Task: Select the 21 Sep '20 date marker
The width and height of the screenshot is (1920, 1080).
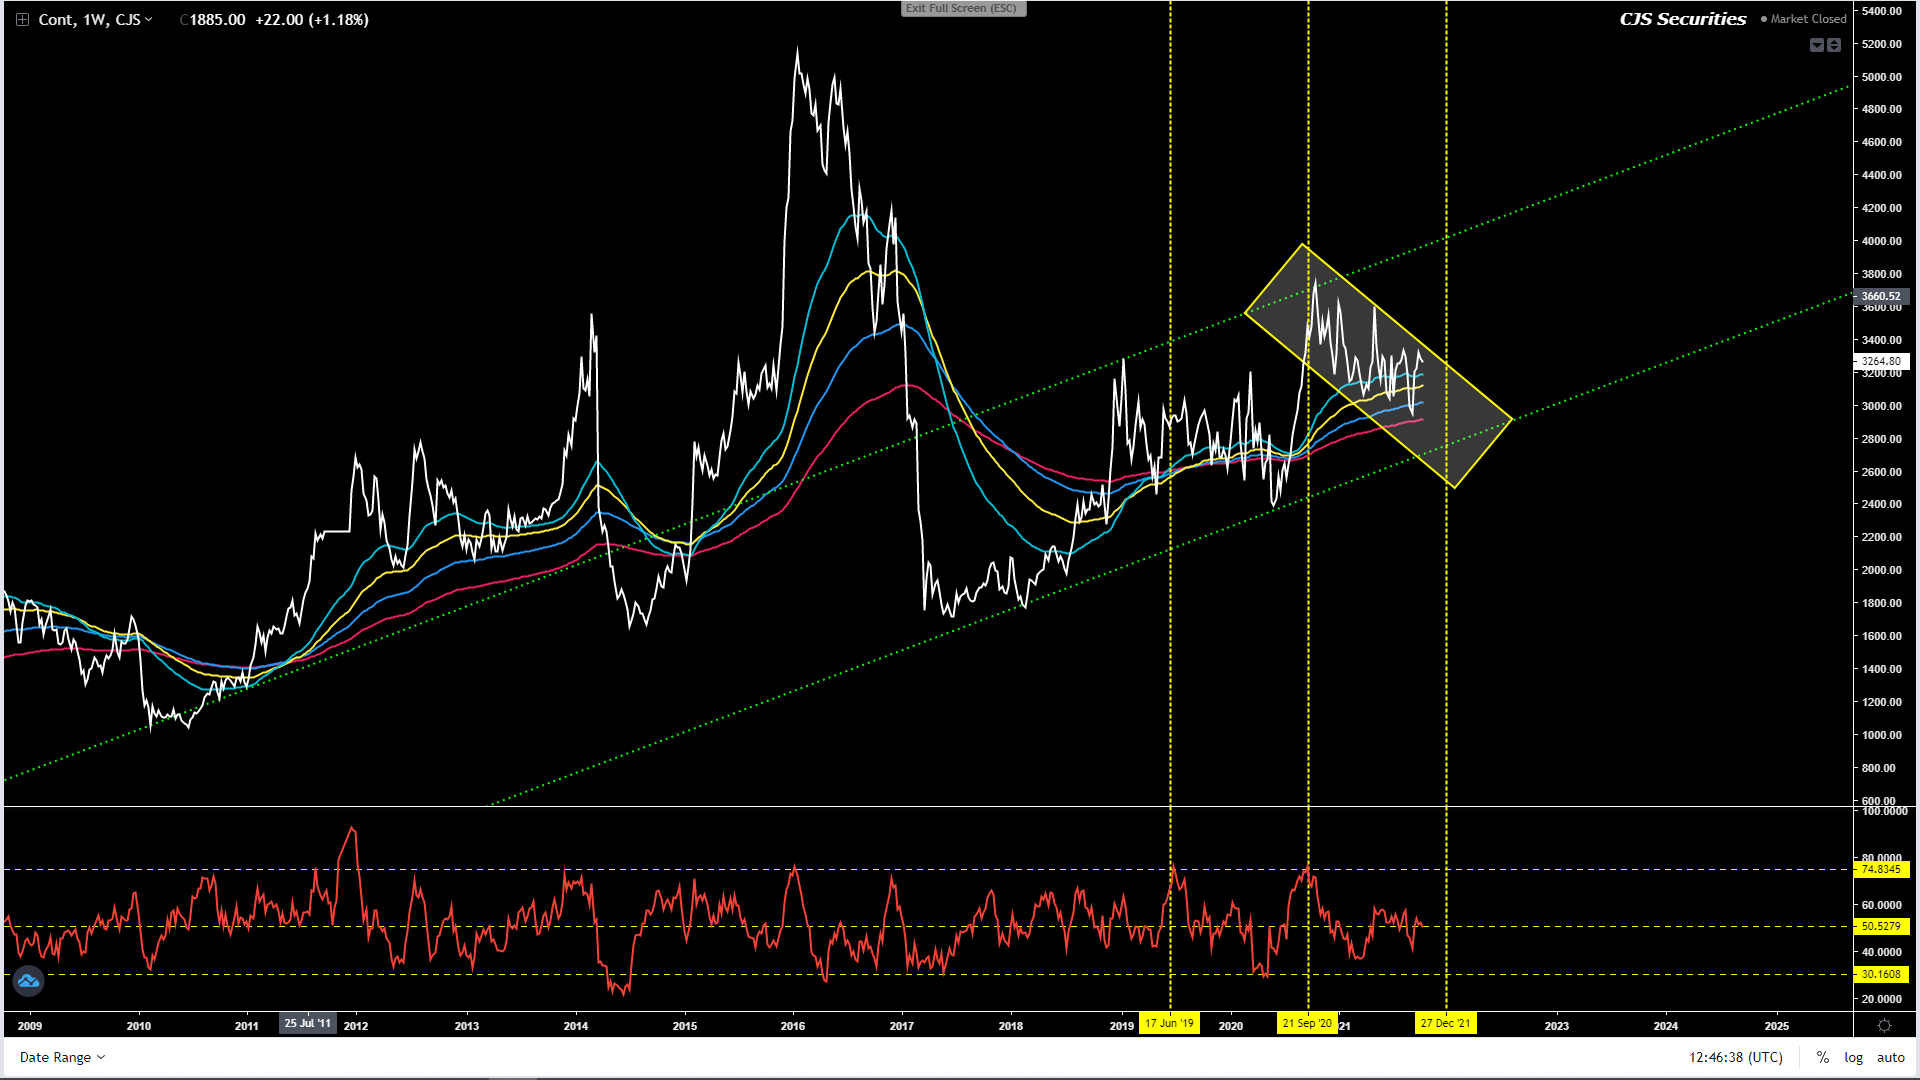Action: coord(1307,1023)
